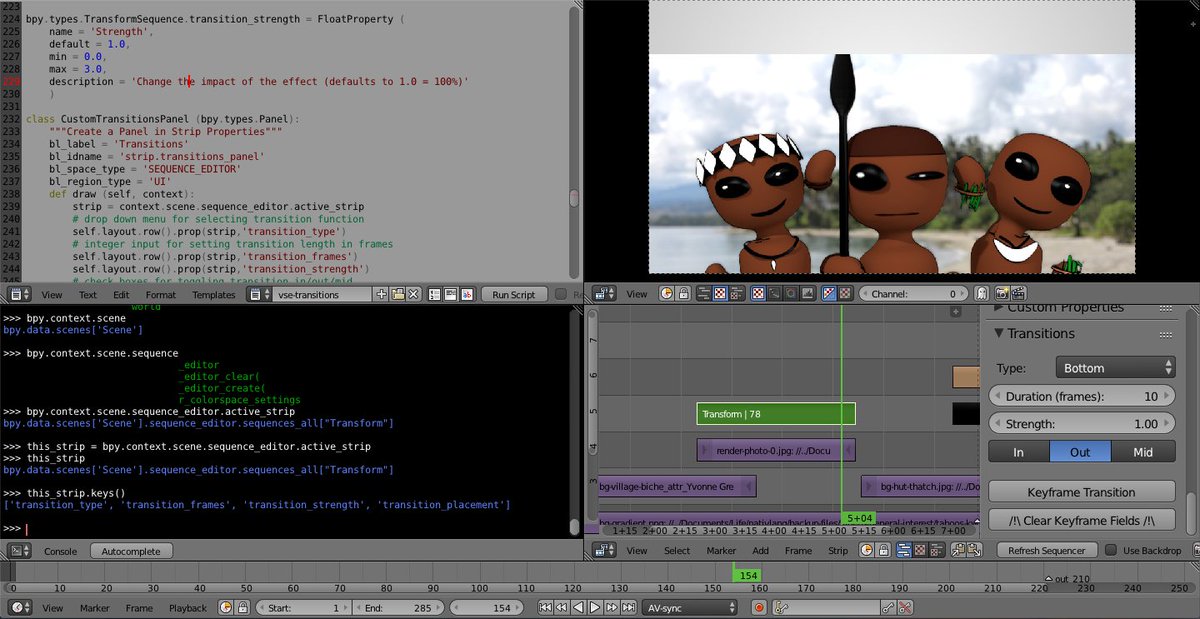Viewport: 1200px width, 619px height.
Task: Select color-only display icon in preview header
Action: coord(845,293)
